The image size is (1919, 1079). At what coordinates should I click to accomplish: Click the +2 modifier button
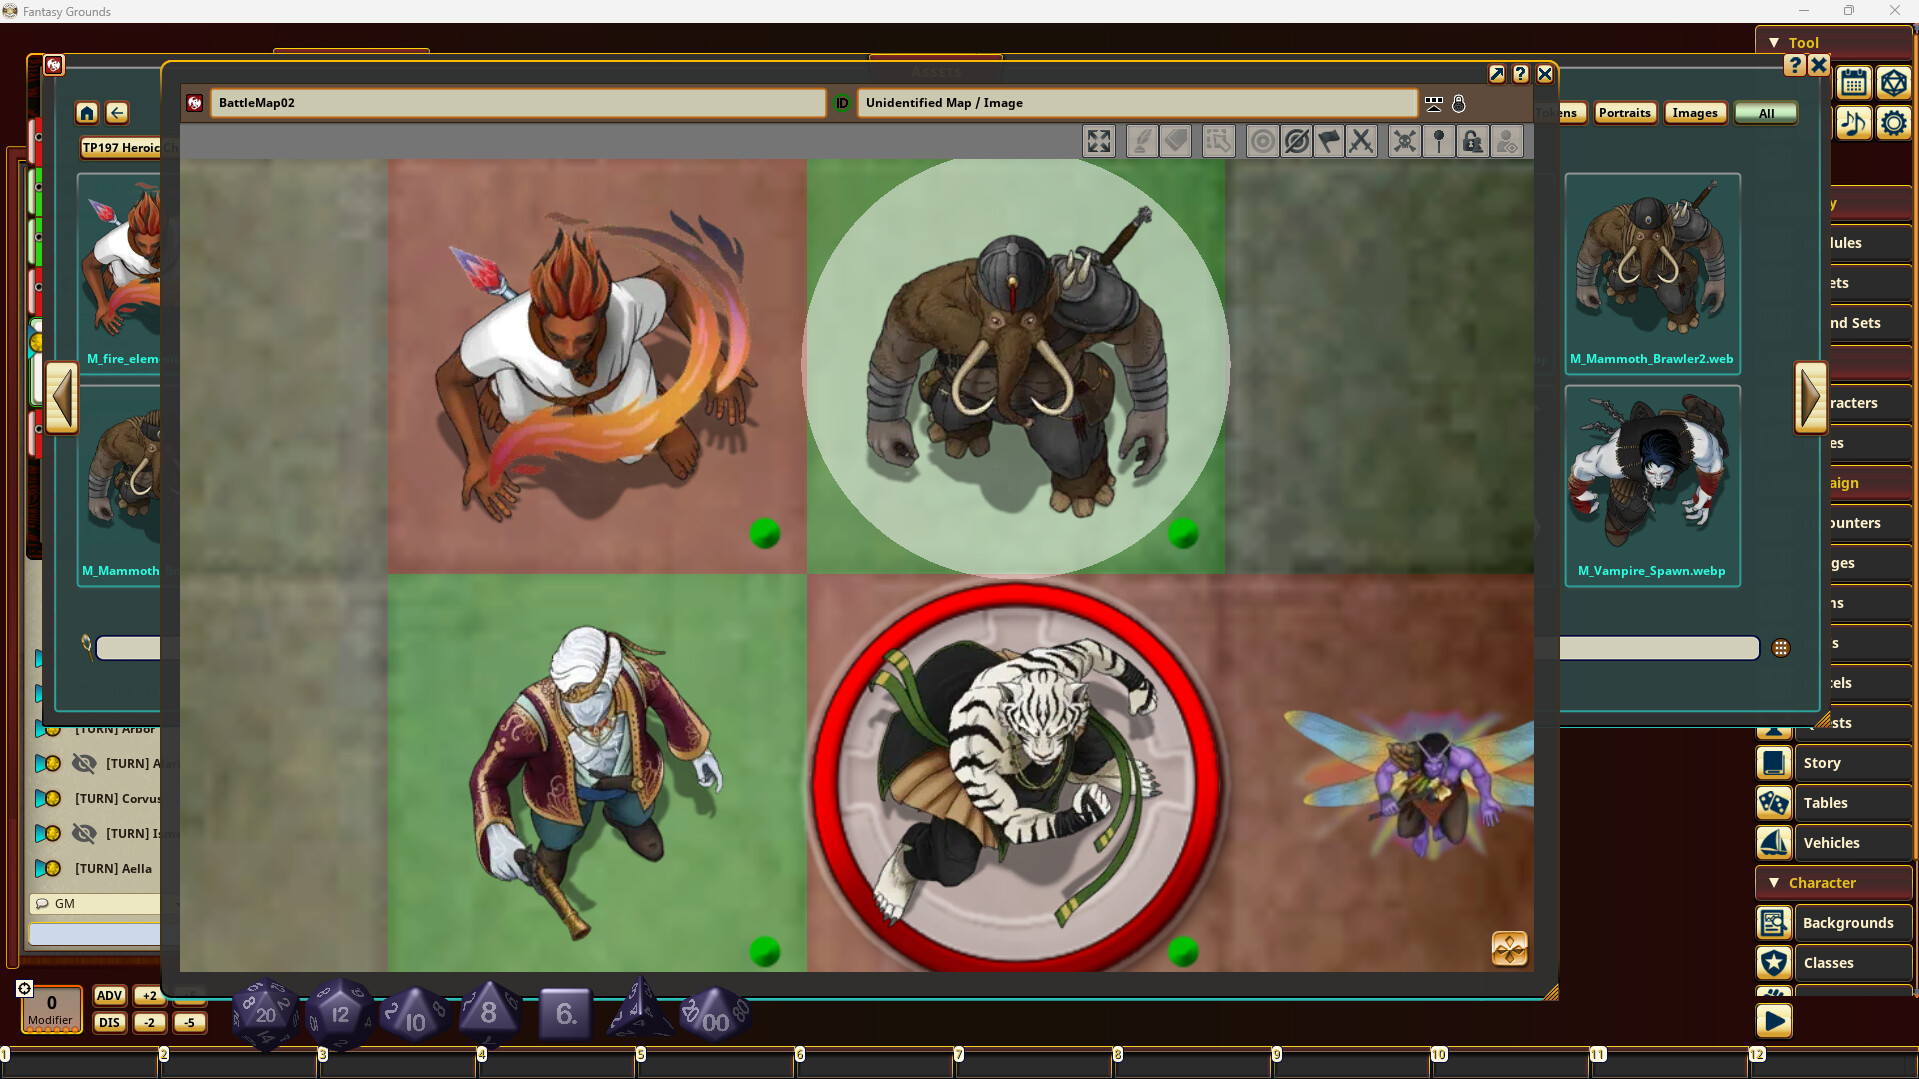coord(149,996)
